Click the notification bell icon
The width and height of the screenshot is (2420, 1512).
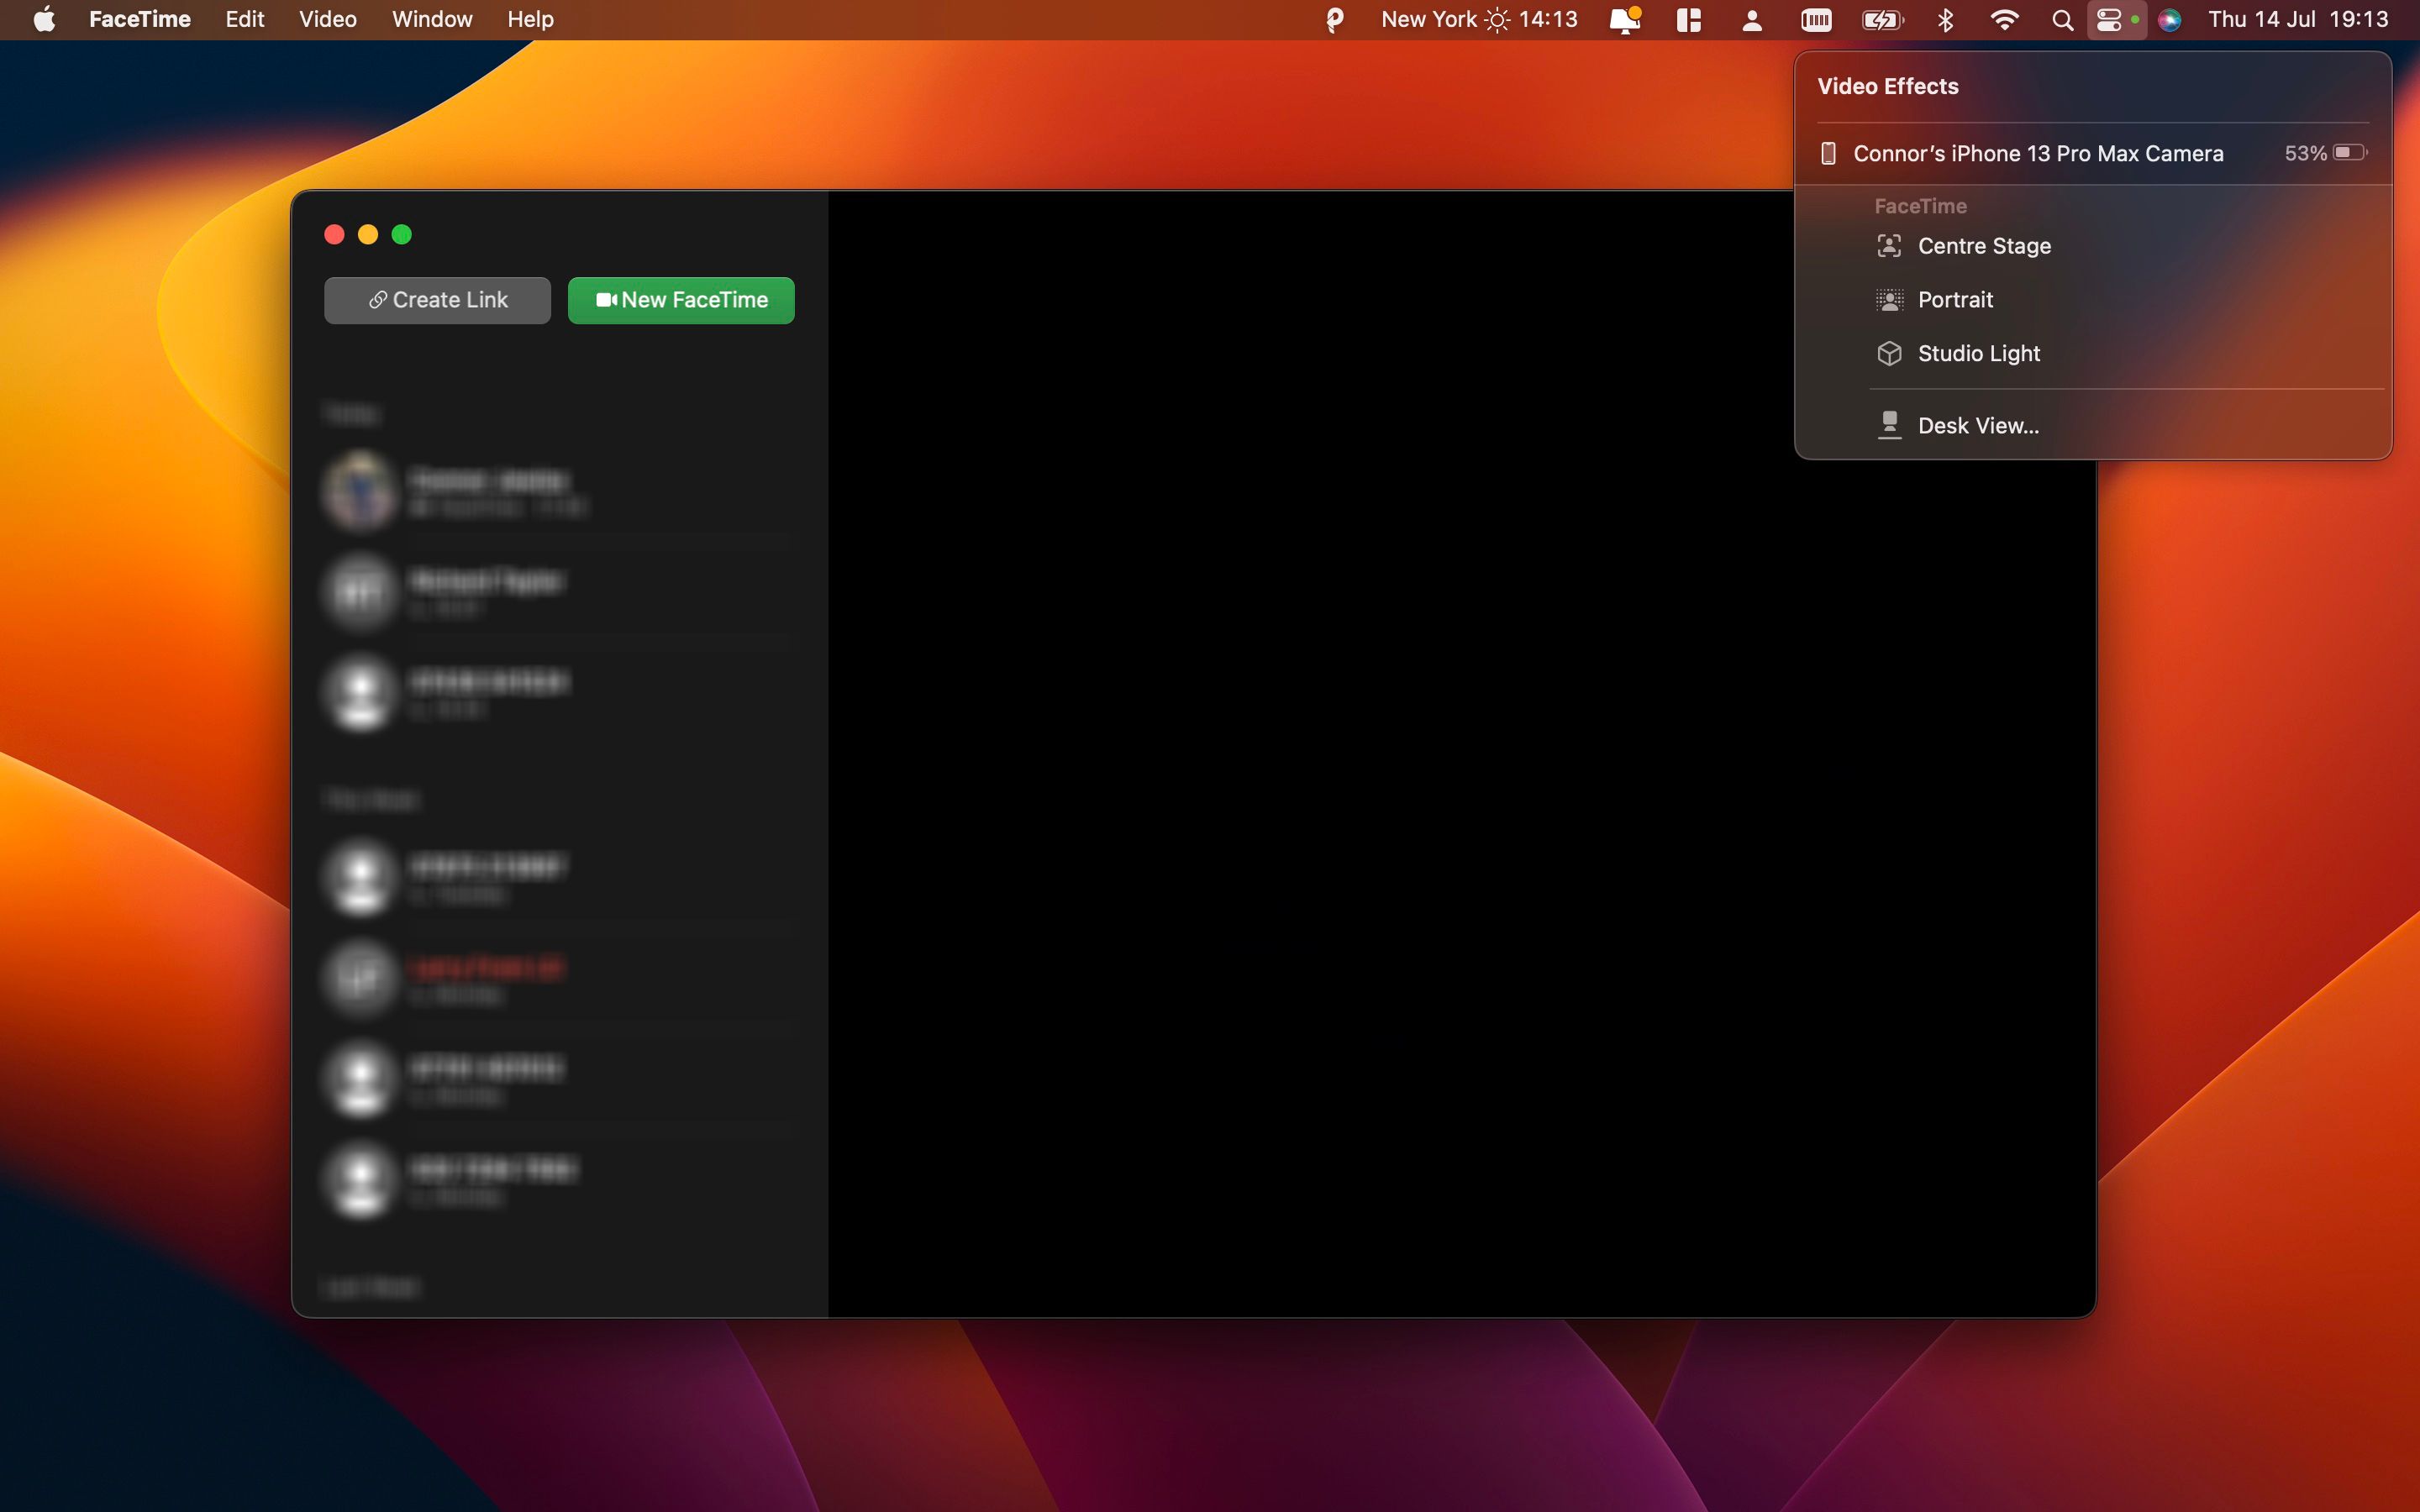(x=1624, y=19)
